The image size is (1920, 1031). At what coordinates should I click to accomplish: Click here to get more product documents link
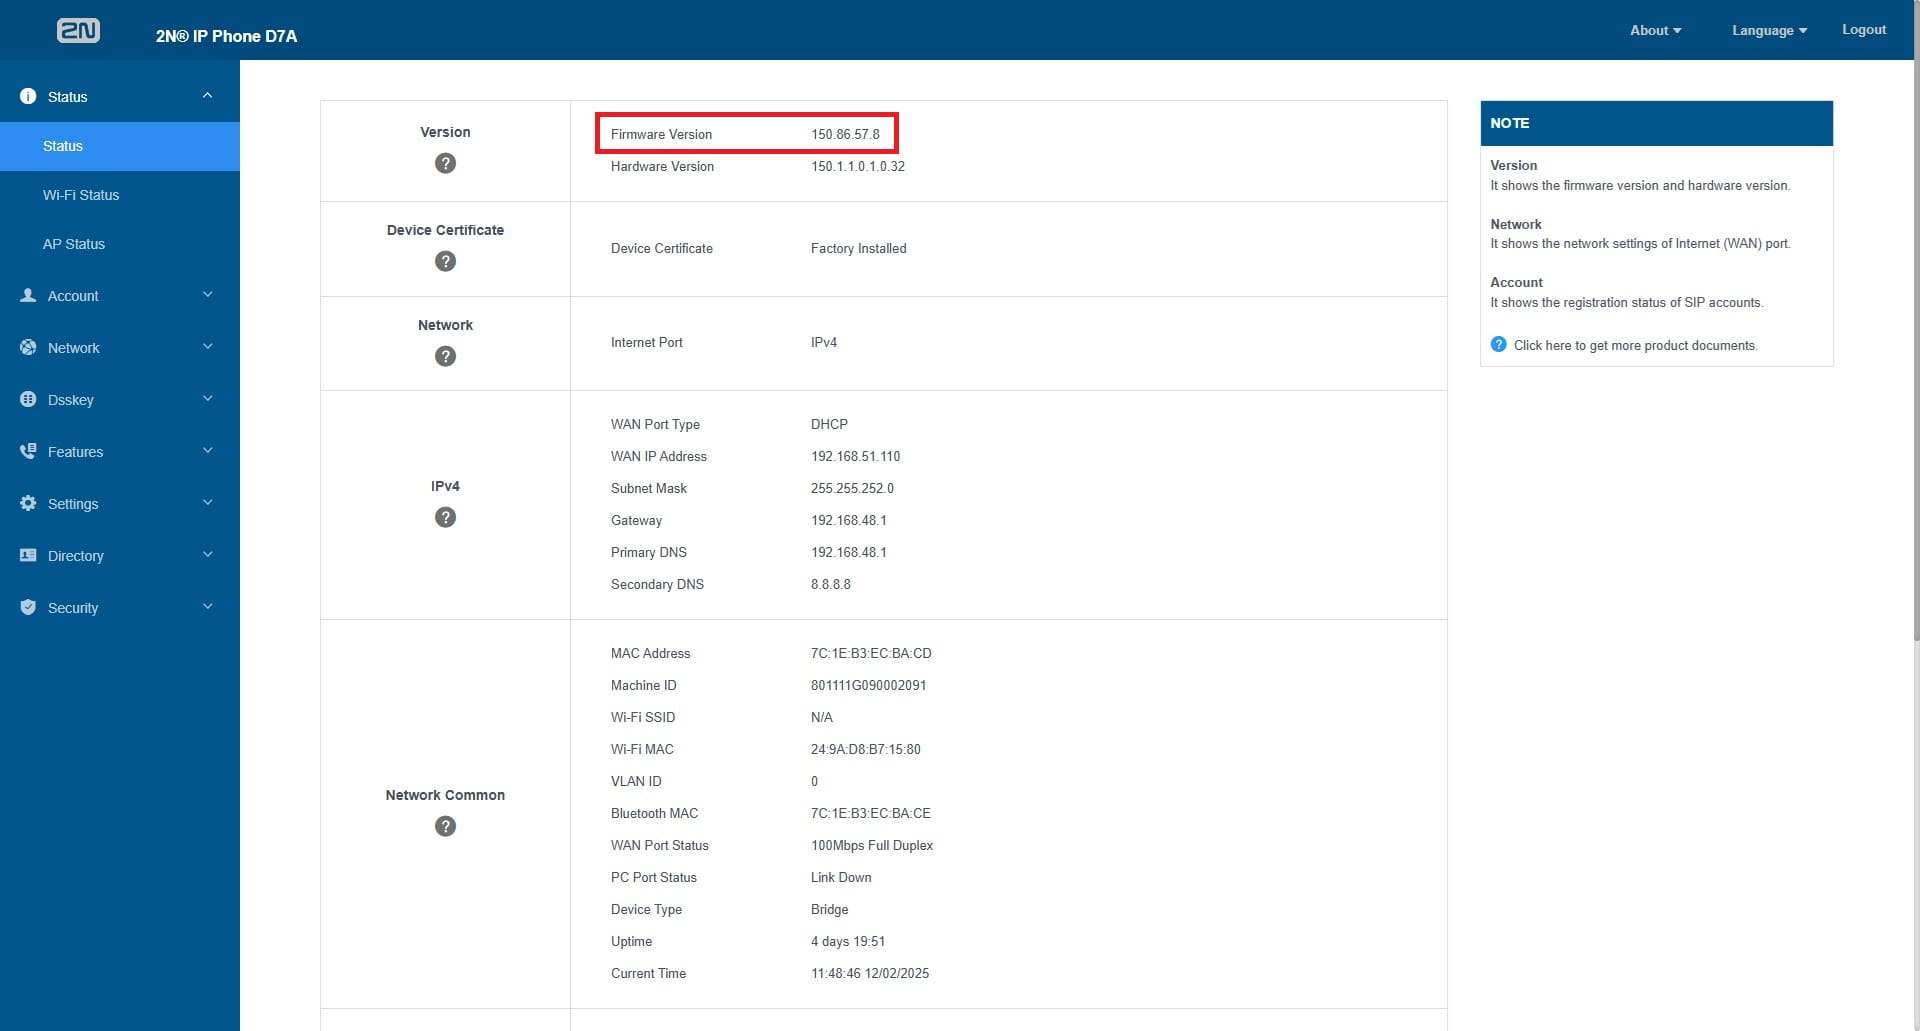click(x=1635, y=345)
